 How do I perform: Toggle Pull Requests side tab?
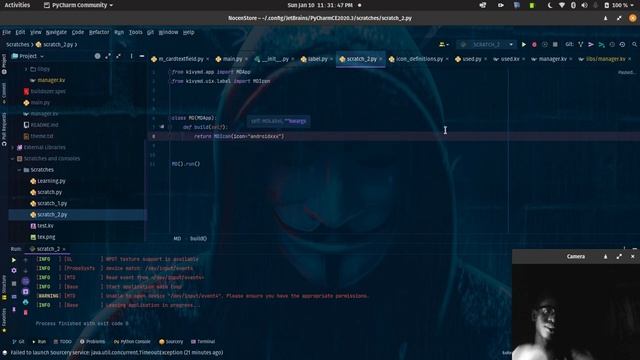coord(4,129)
